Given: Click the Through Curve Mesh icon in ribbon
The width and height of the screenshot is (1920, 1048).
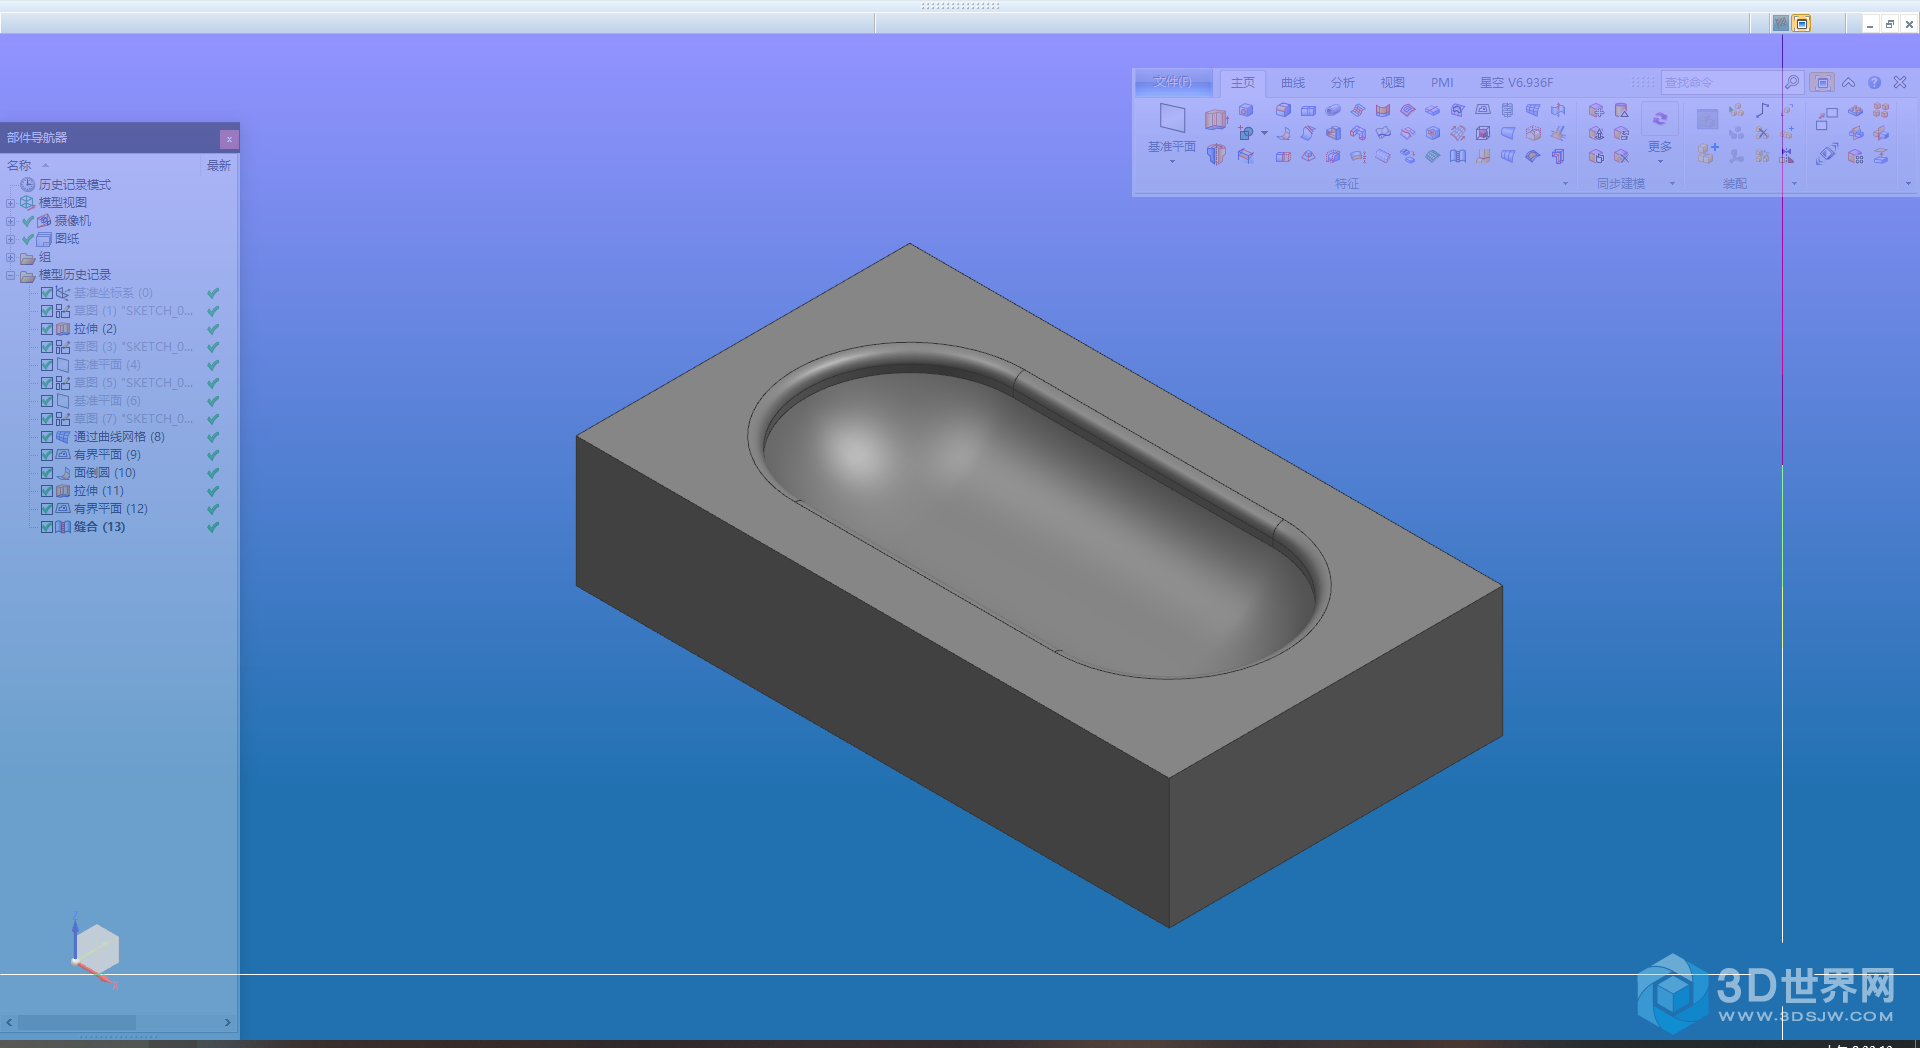Looking at the screenshot, I should point(1533,110).
